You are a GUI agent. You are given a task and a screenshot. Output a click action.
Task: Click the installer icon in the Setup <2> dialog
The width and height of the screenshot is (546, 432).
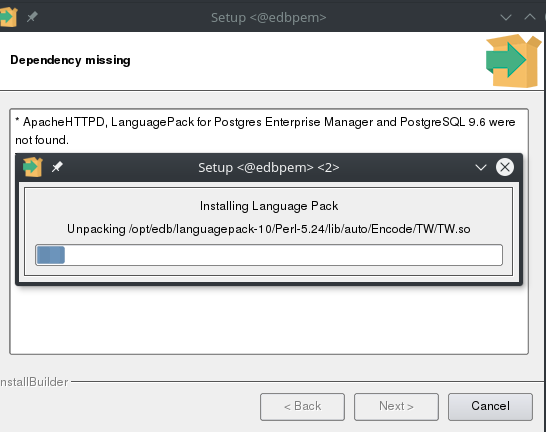point(32,167)
